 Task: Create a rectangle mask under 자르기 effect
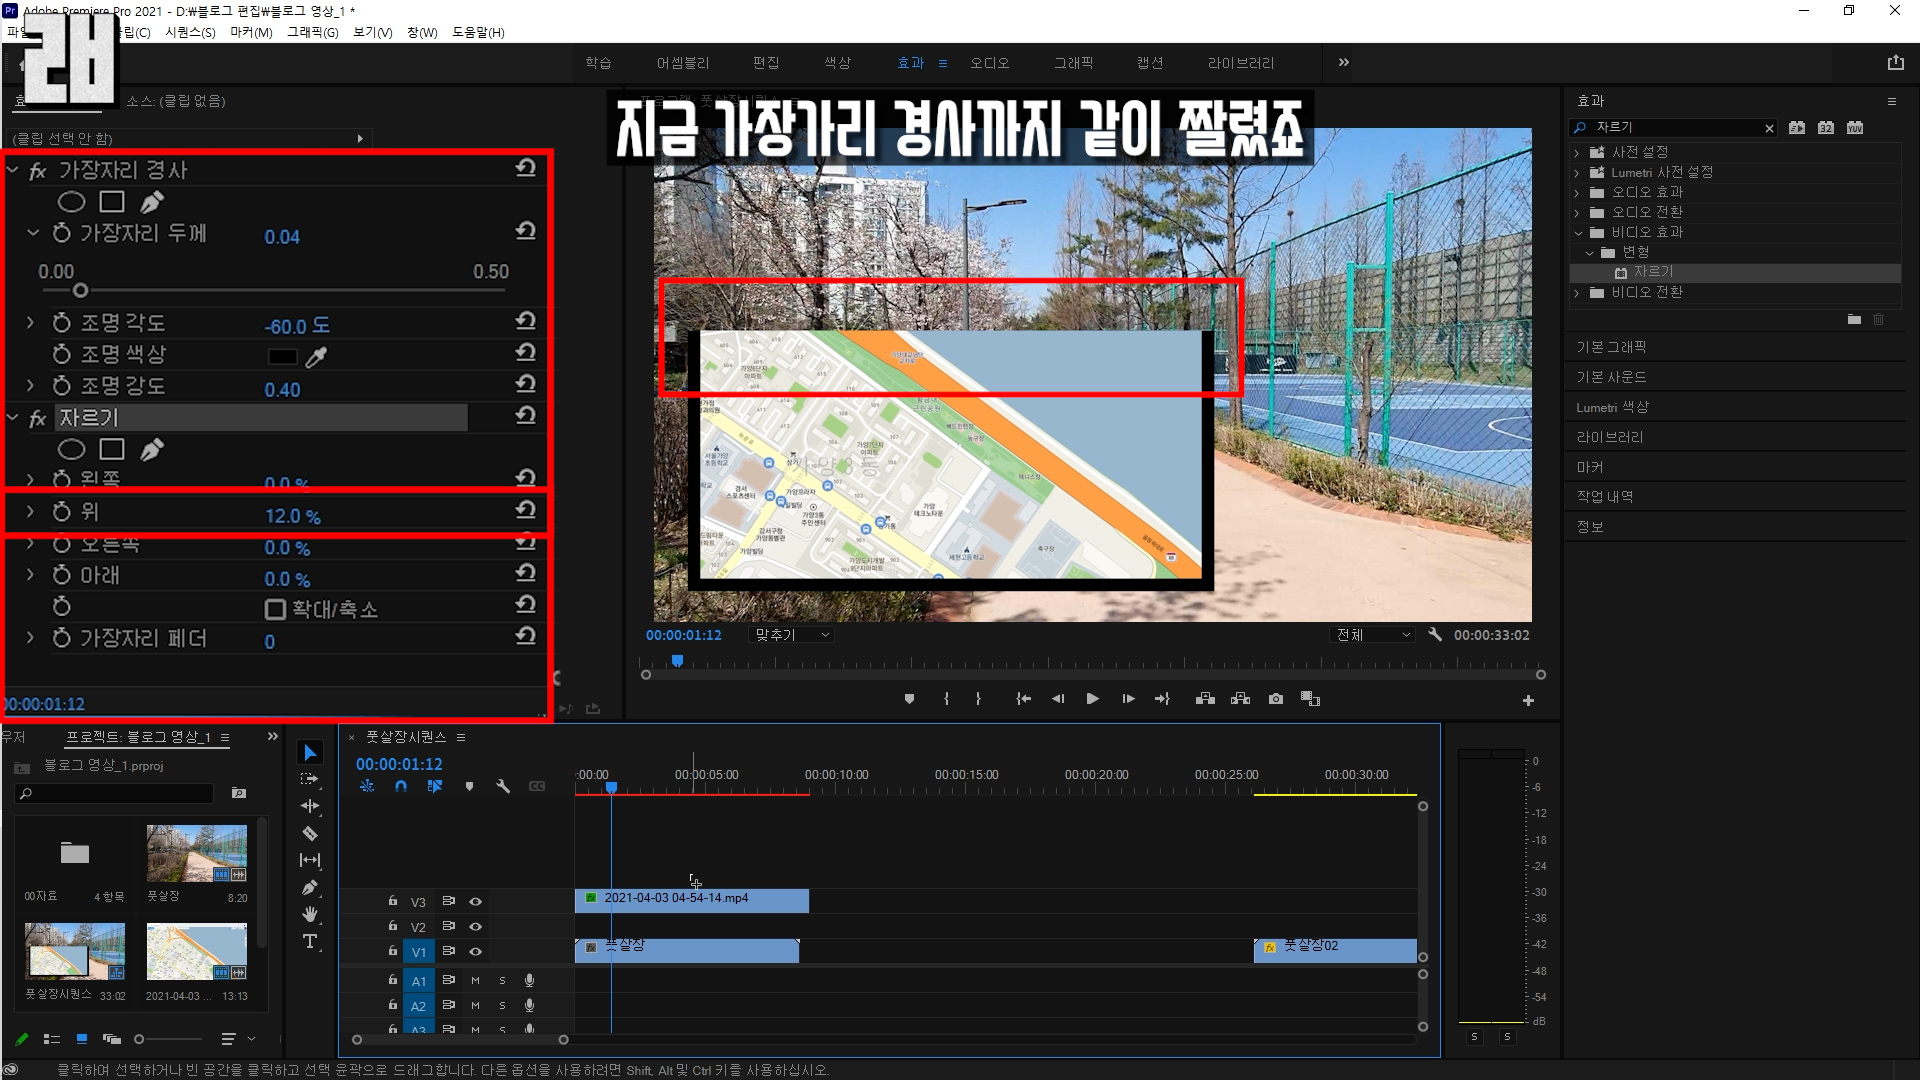[112, 450]
